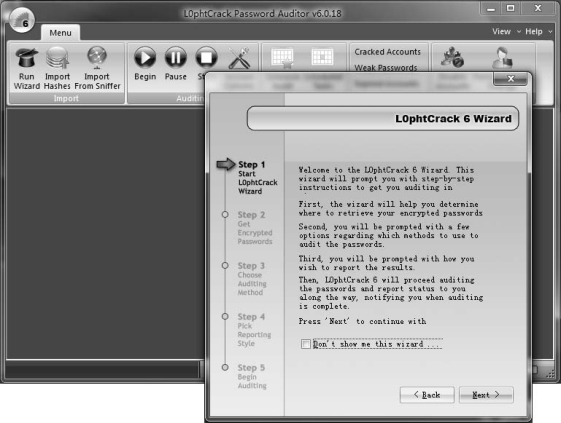Viewport: 561px width, 423px height.
Task: Click the round L0phtCrack 6 application orb
Action: 21,20
